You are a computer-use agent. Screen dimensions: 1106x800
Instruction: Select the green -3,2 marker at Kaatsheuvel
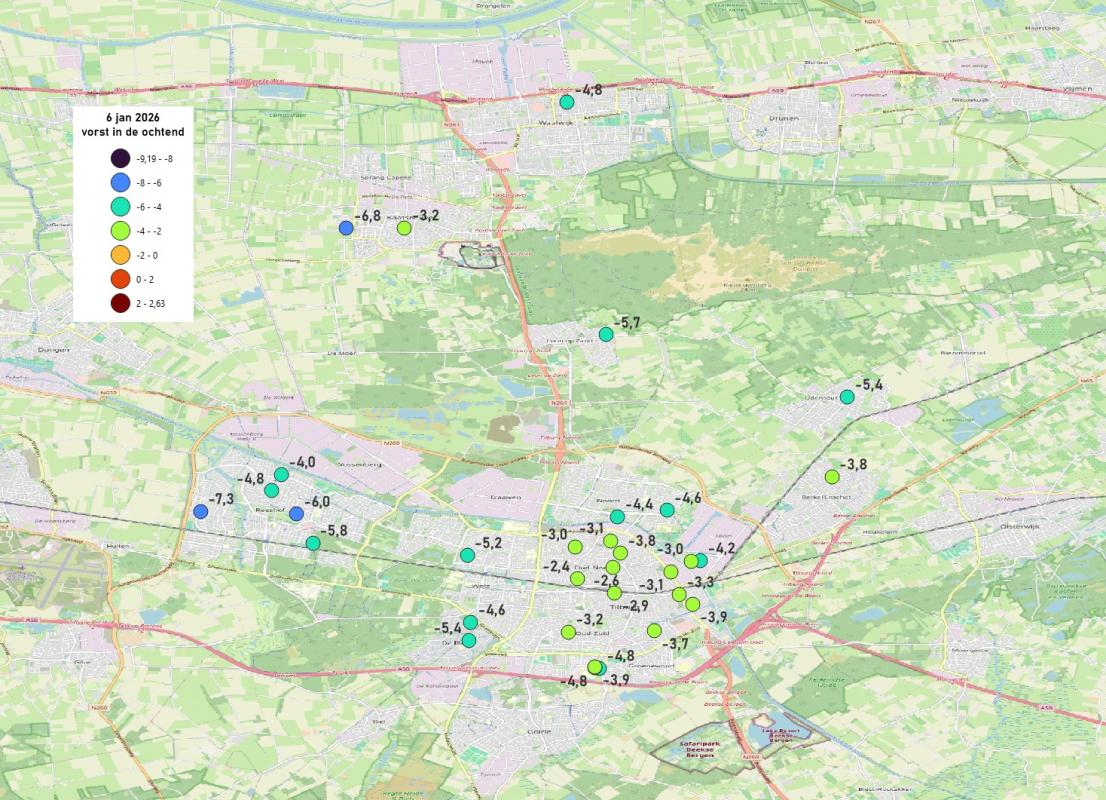tap(404, 228)
